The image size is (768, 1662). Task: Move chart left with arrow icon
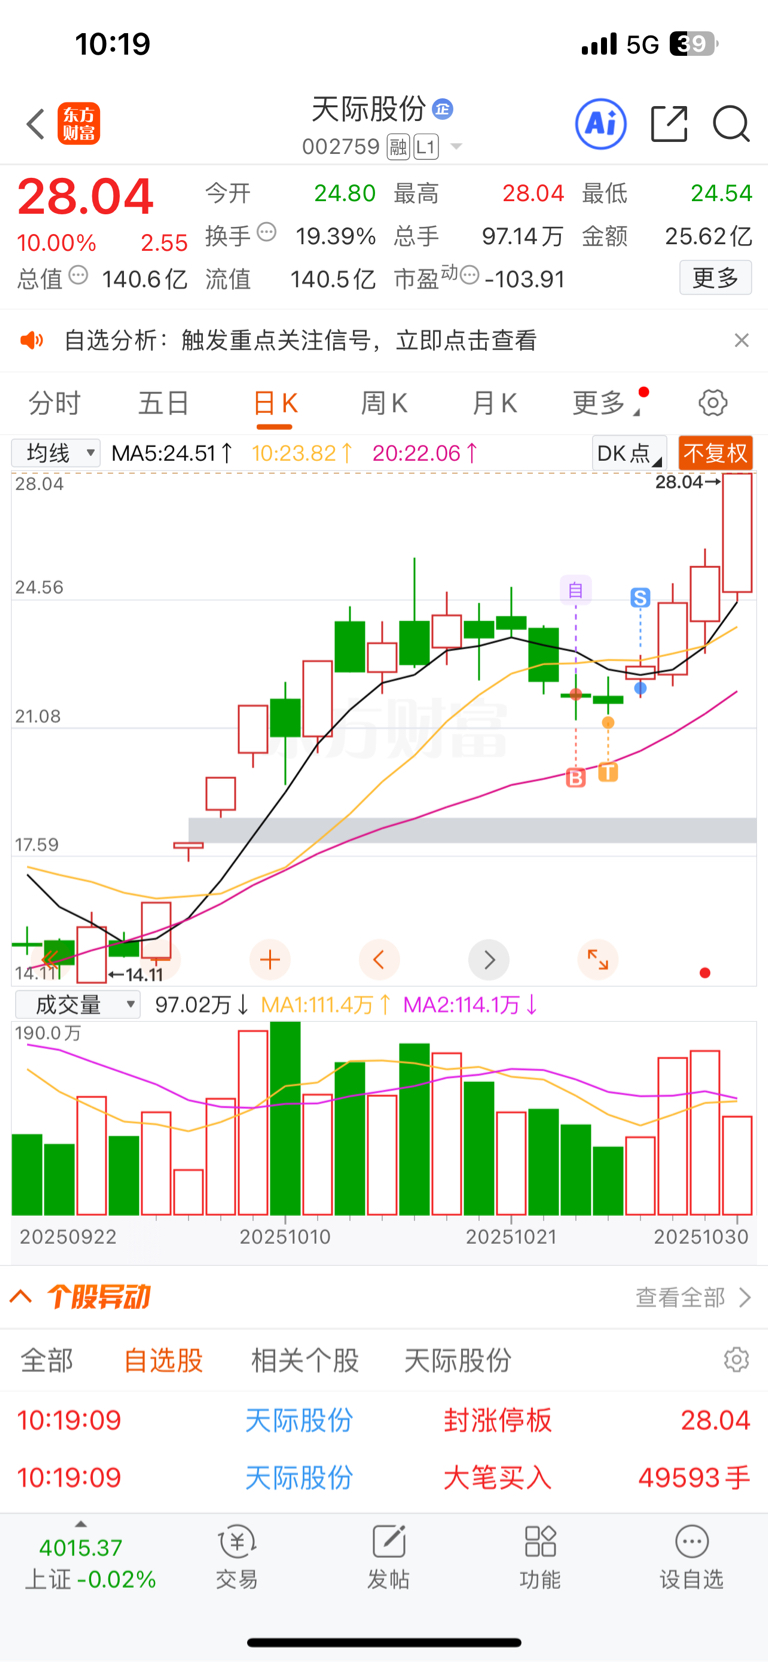[379, 960]
